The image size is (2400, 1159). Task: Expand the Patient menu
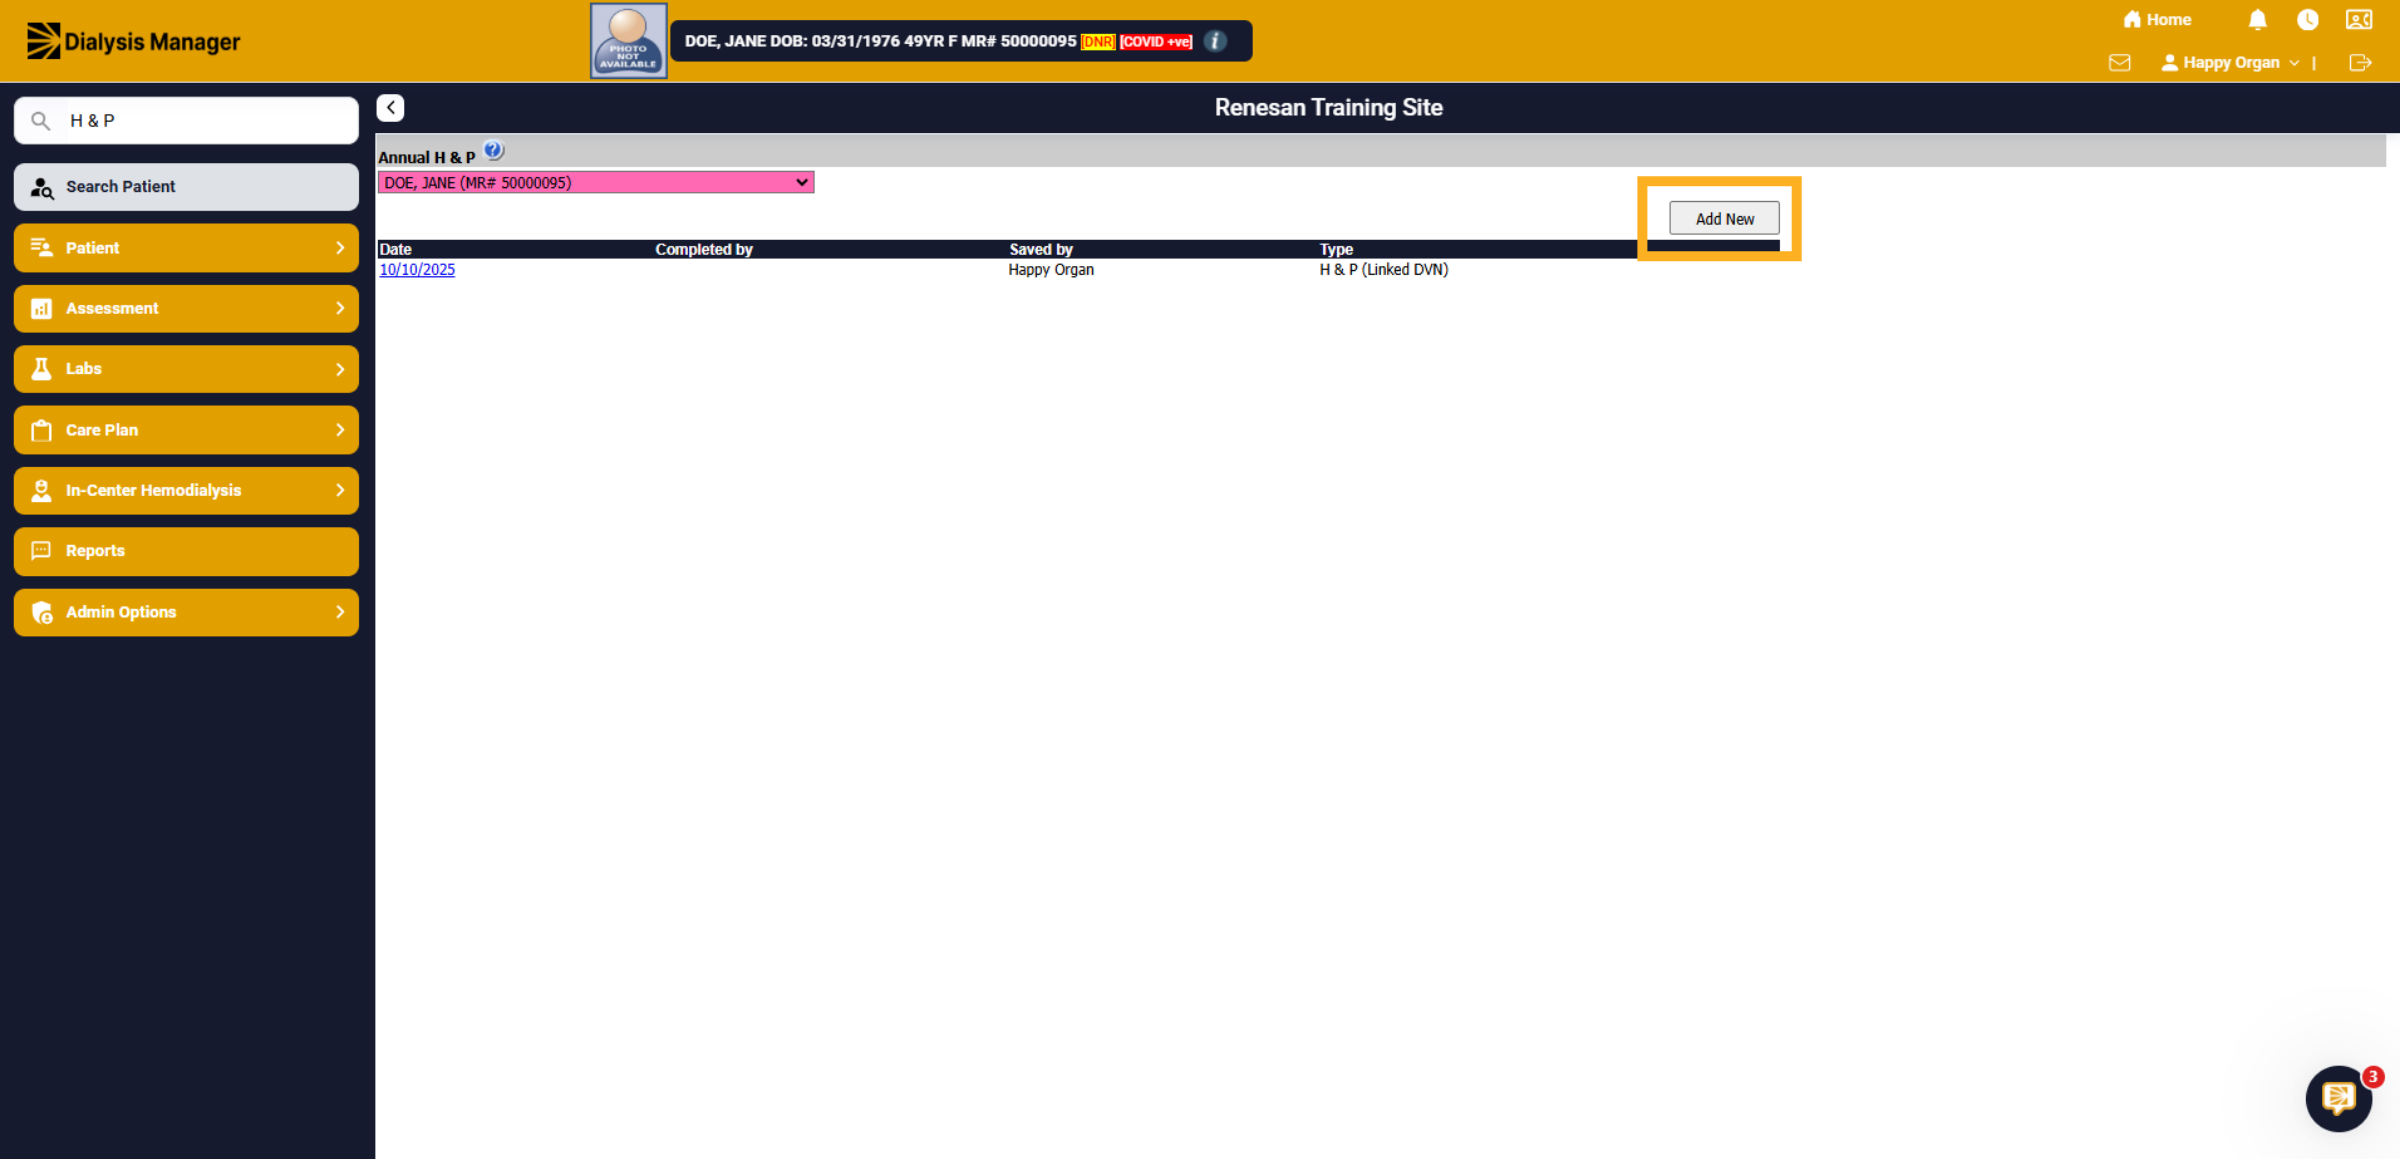(186, 248)
